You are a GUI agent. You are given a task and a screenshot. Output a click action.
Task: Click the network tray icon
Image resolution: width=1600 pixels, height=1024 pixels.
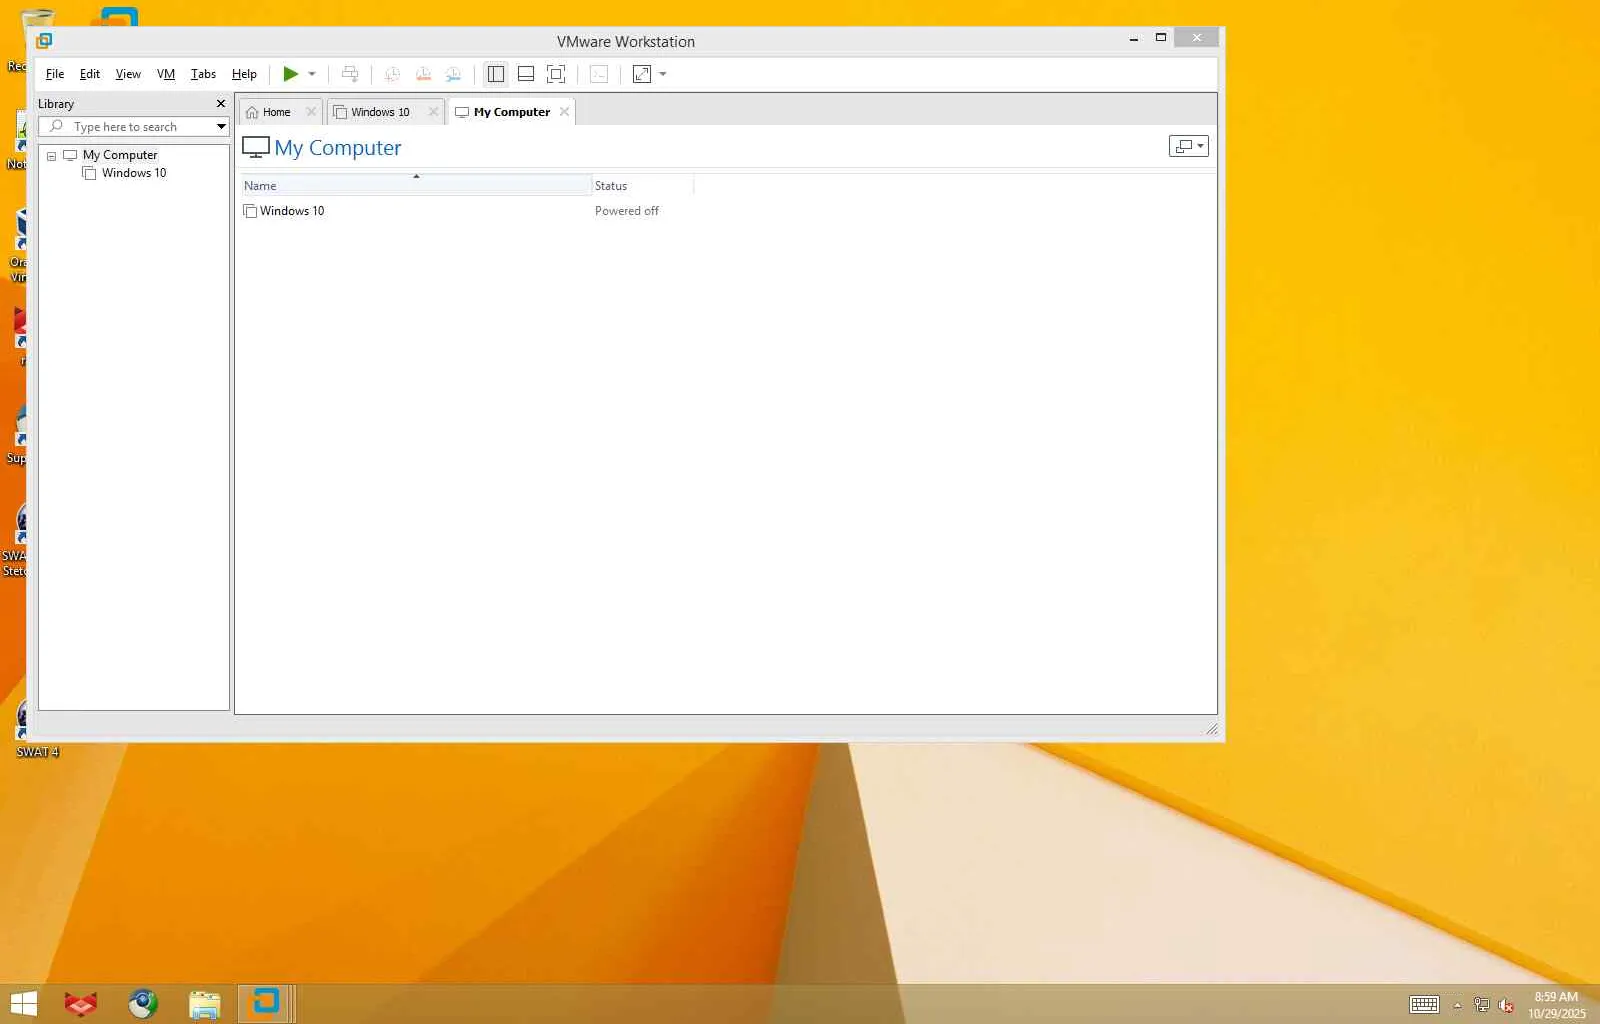coord(1481,1005)
